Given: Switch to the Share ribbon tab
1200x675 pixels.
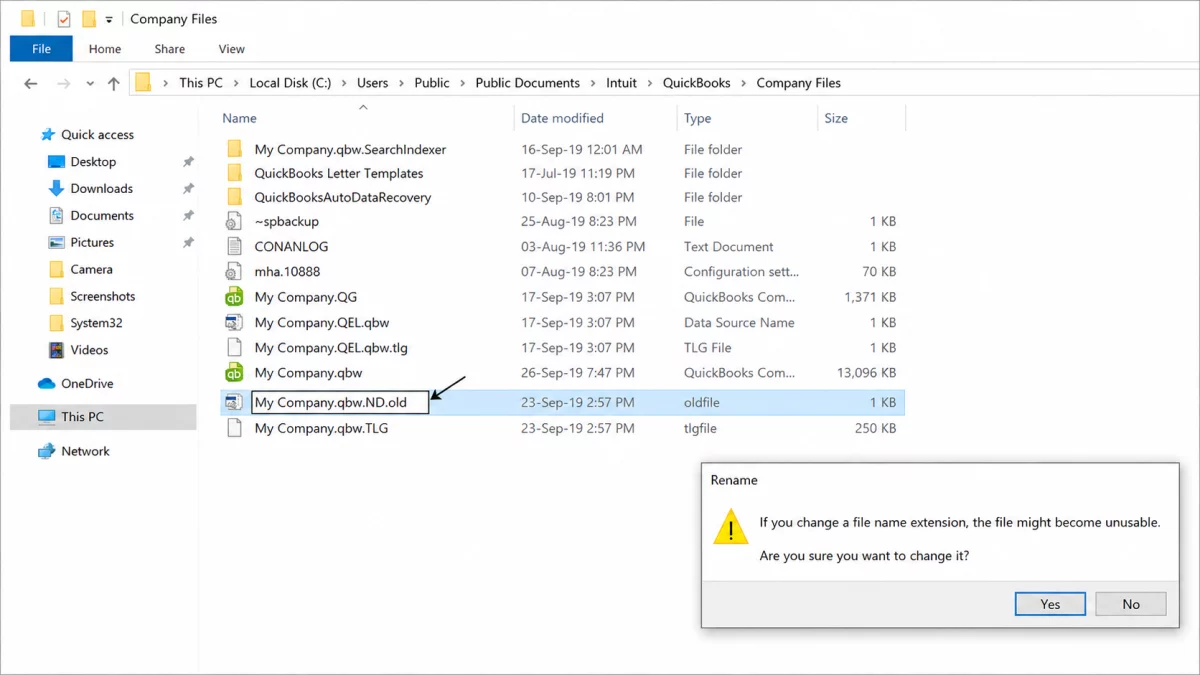Looking at the screenshot, I should click(x=169, y=49).
